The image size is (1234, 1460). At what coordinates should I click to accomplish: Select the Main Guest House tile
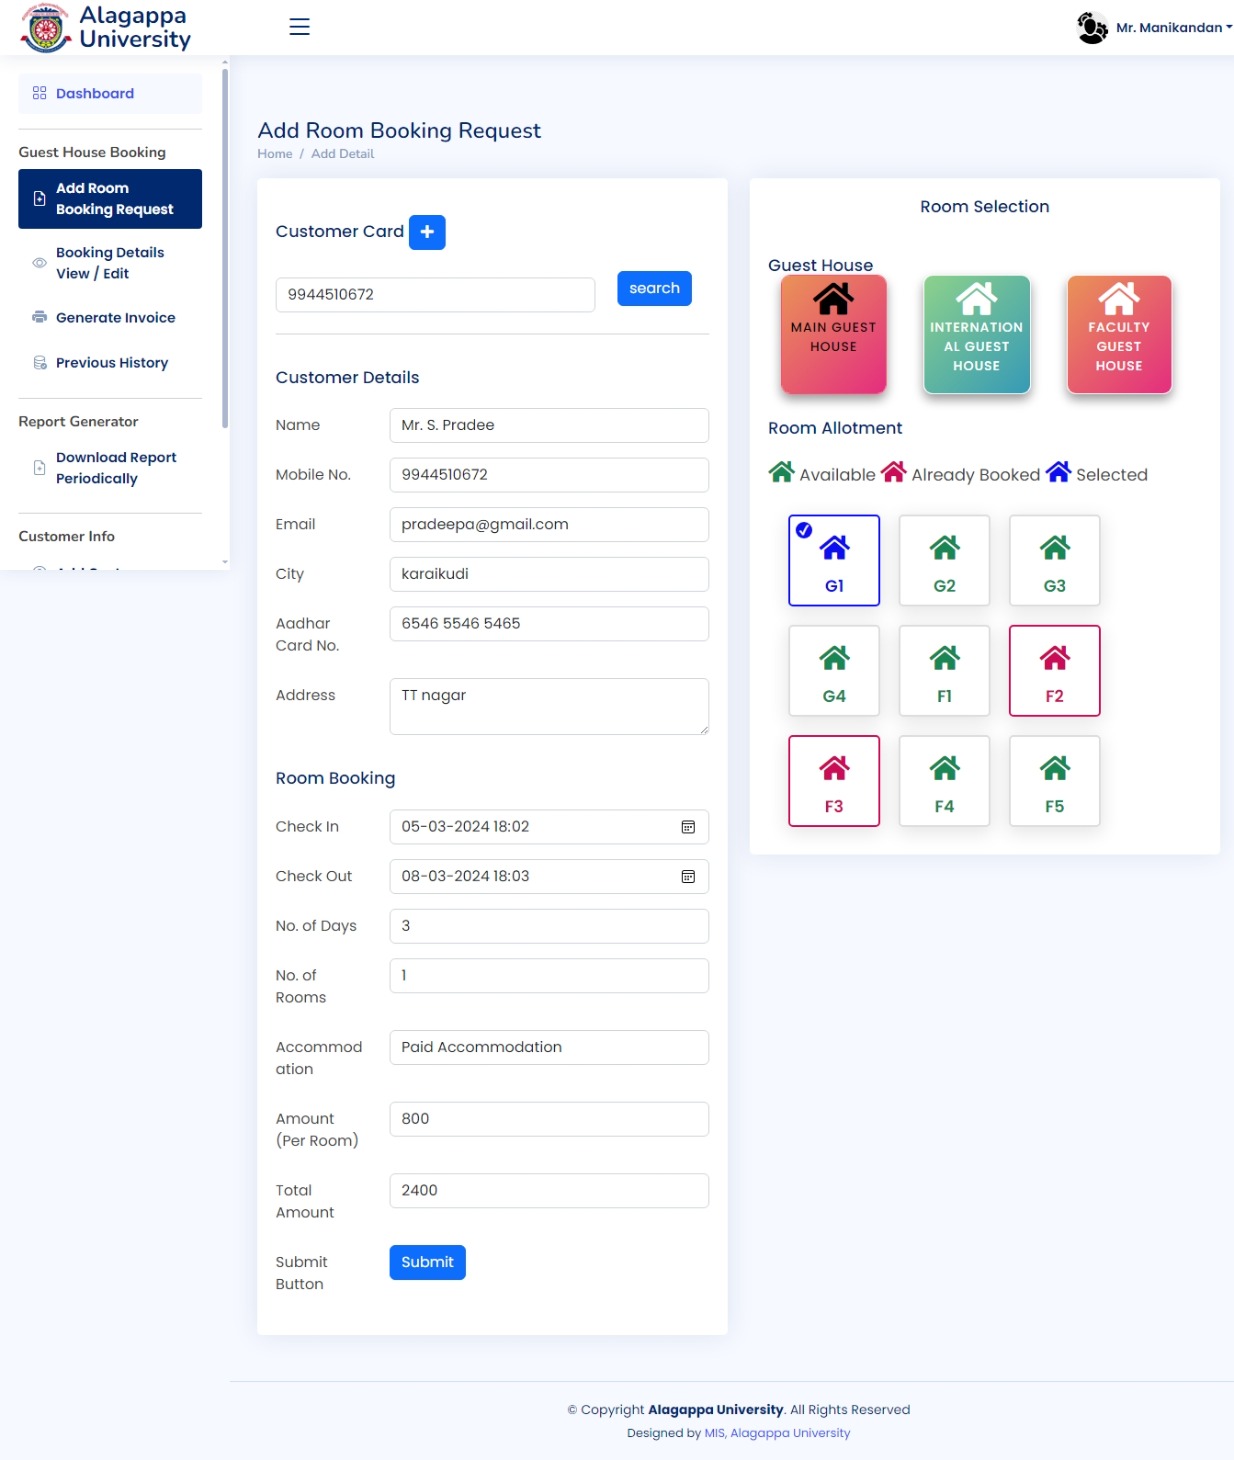pyautogui.click(x=833, y=334)
